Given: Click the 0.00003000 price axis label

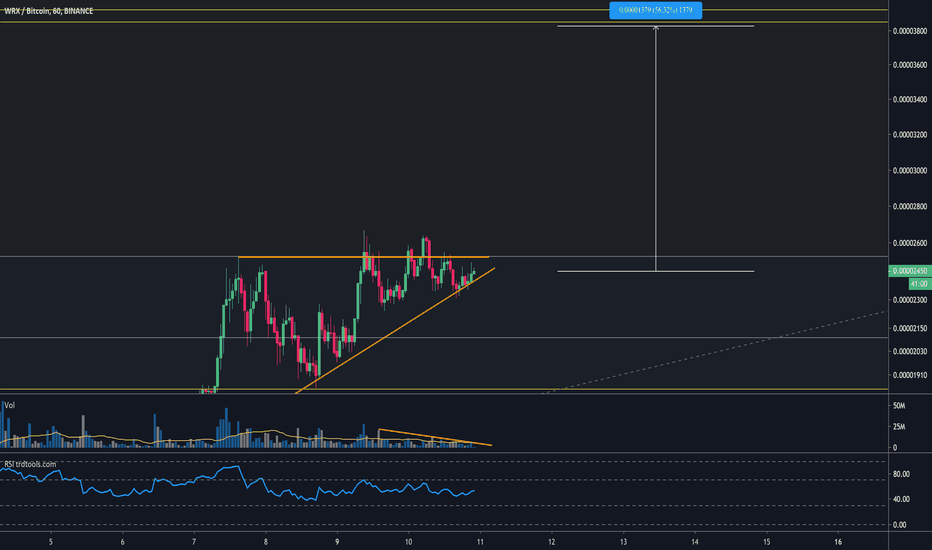Looking at the screenshot, I should (910, 171).
